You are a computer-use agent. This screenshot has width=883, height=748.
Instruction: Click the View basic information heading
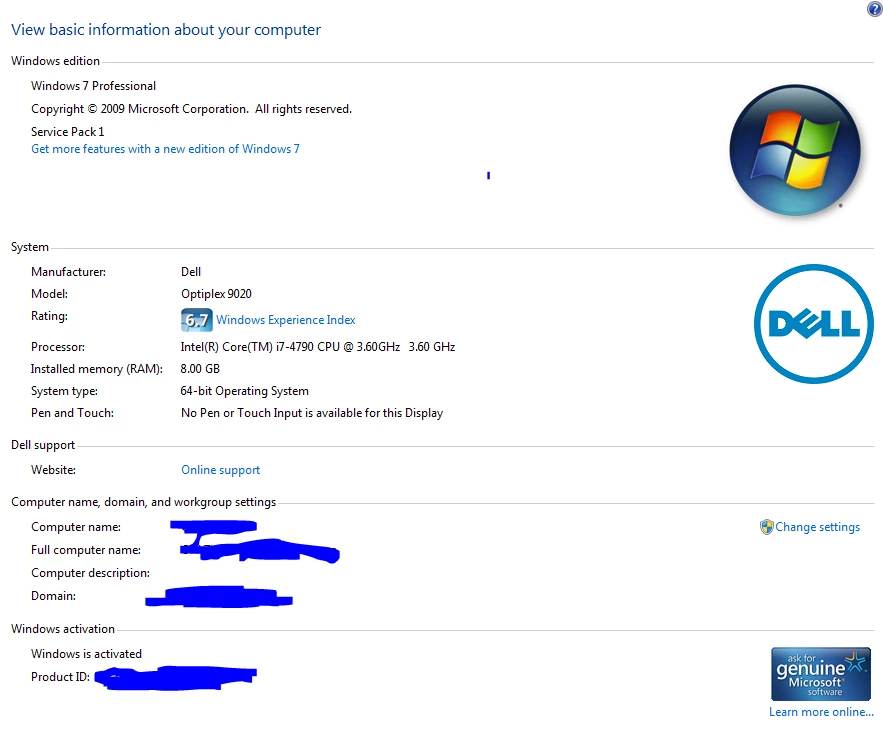click(x=166, y=30)
